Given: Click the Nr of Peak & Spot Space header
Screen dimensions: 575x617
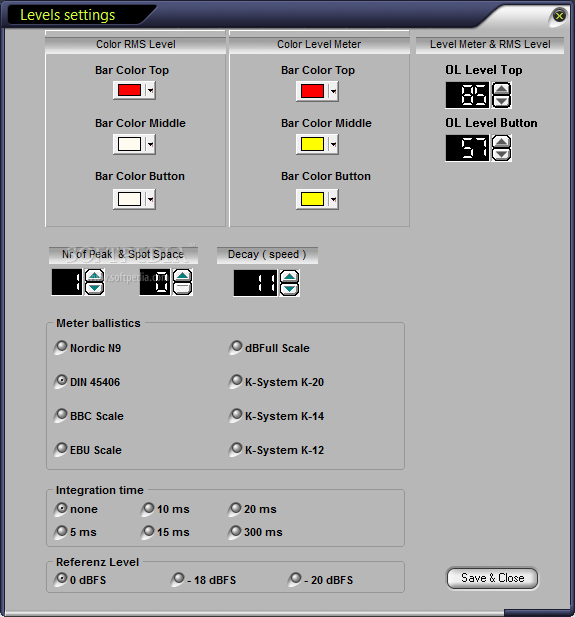Looking at the screenshot, I should 123,255.
